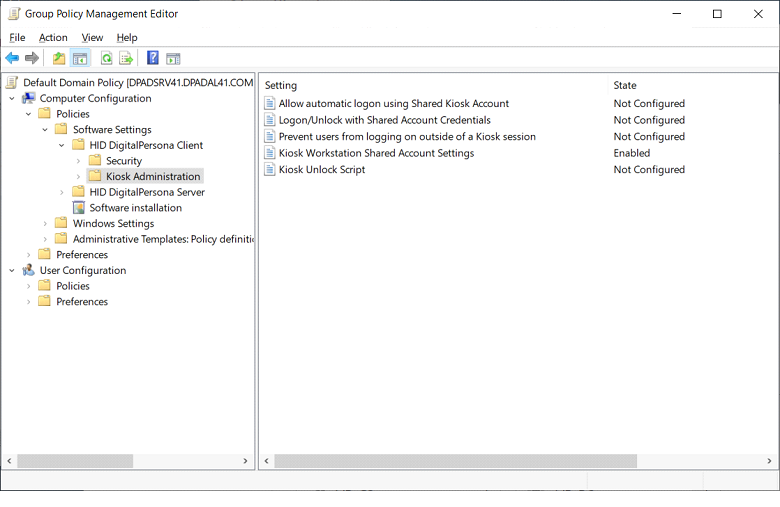The width and height of the screenshot is (780, 507).
Task: Click the Back arrow toolbar icon
Action: coord(12,58)
